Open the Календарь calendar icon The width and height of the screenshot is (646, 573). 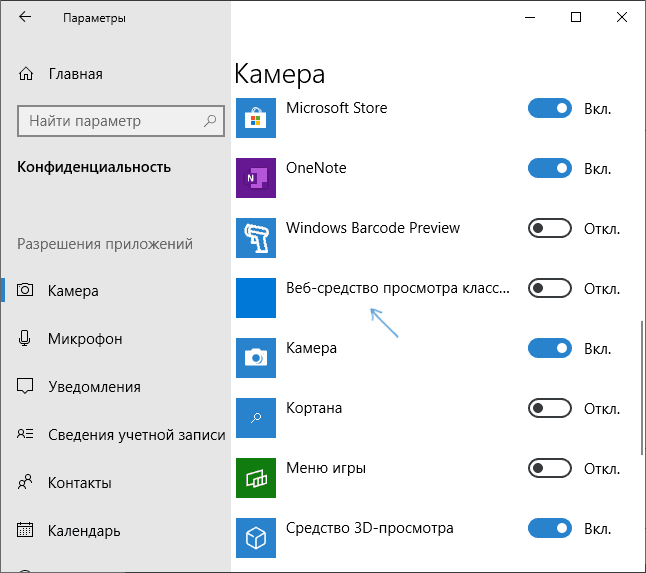(x=25, y=530)
